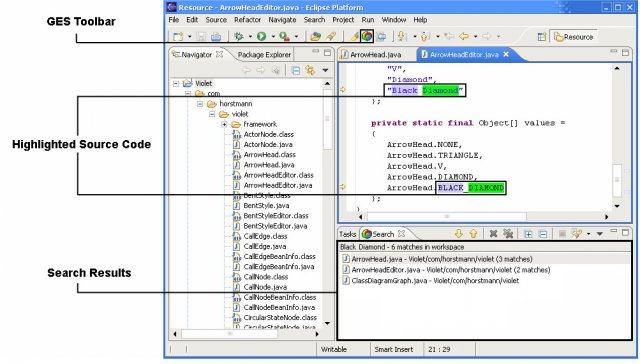The width and height of the screenshot is (640, 364).
Task: Close the ArrowHeadEditor.java editor tab
Action: pyautogui.click(x=506, y=54)
